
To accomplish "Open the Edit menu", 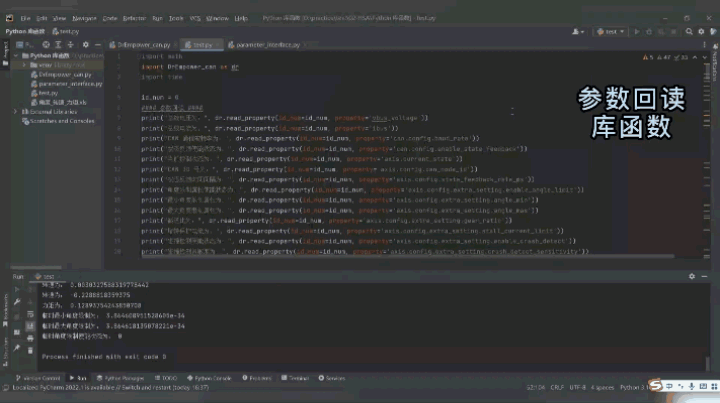I will (42, 18).
